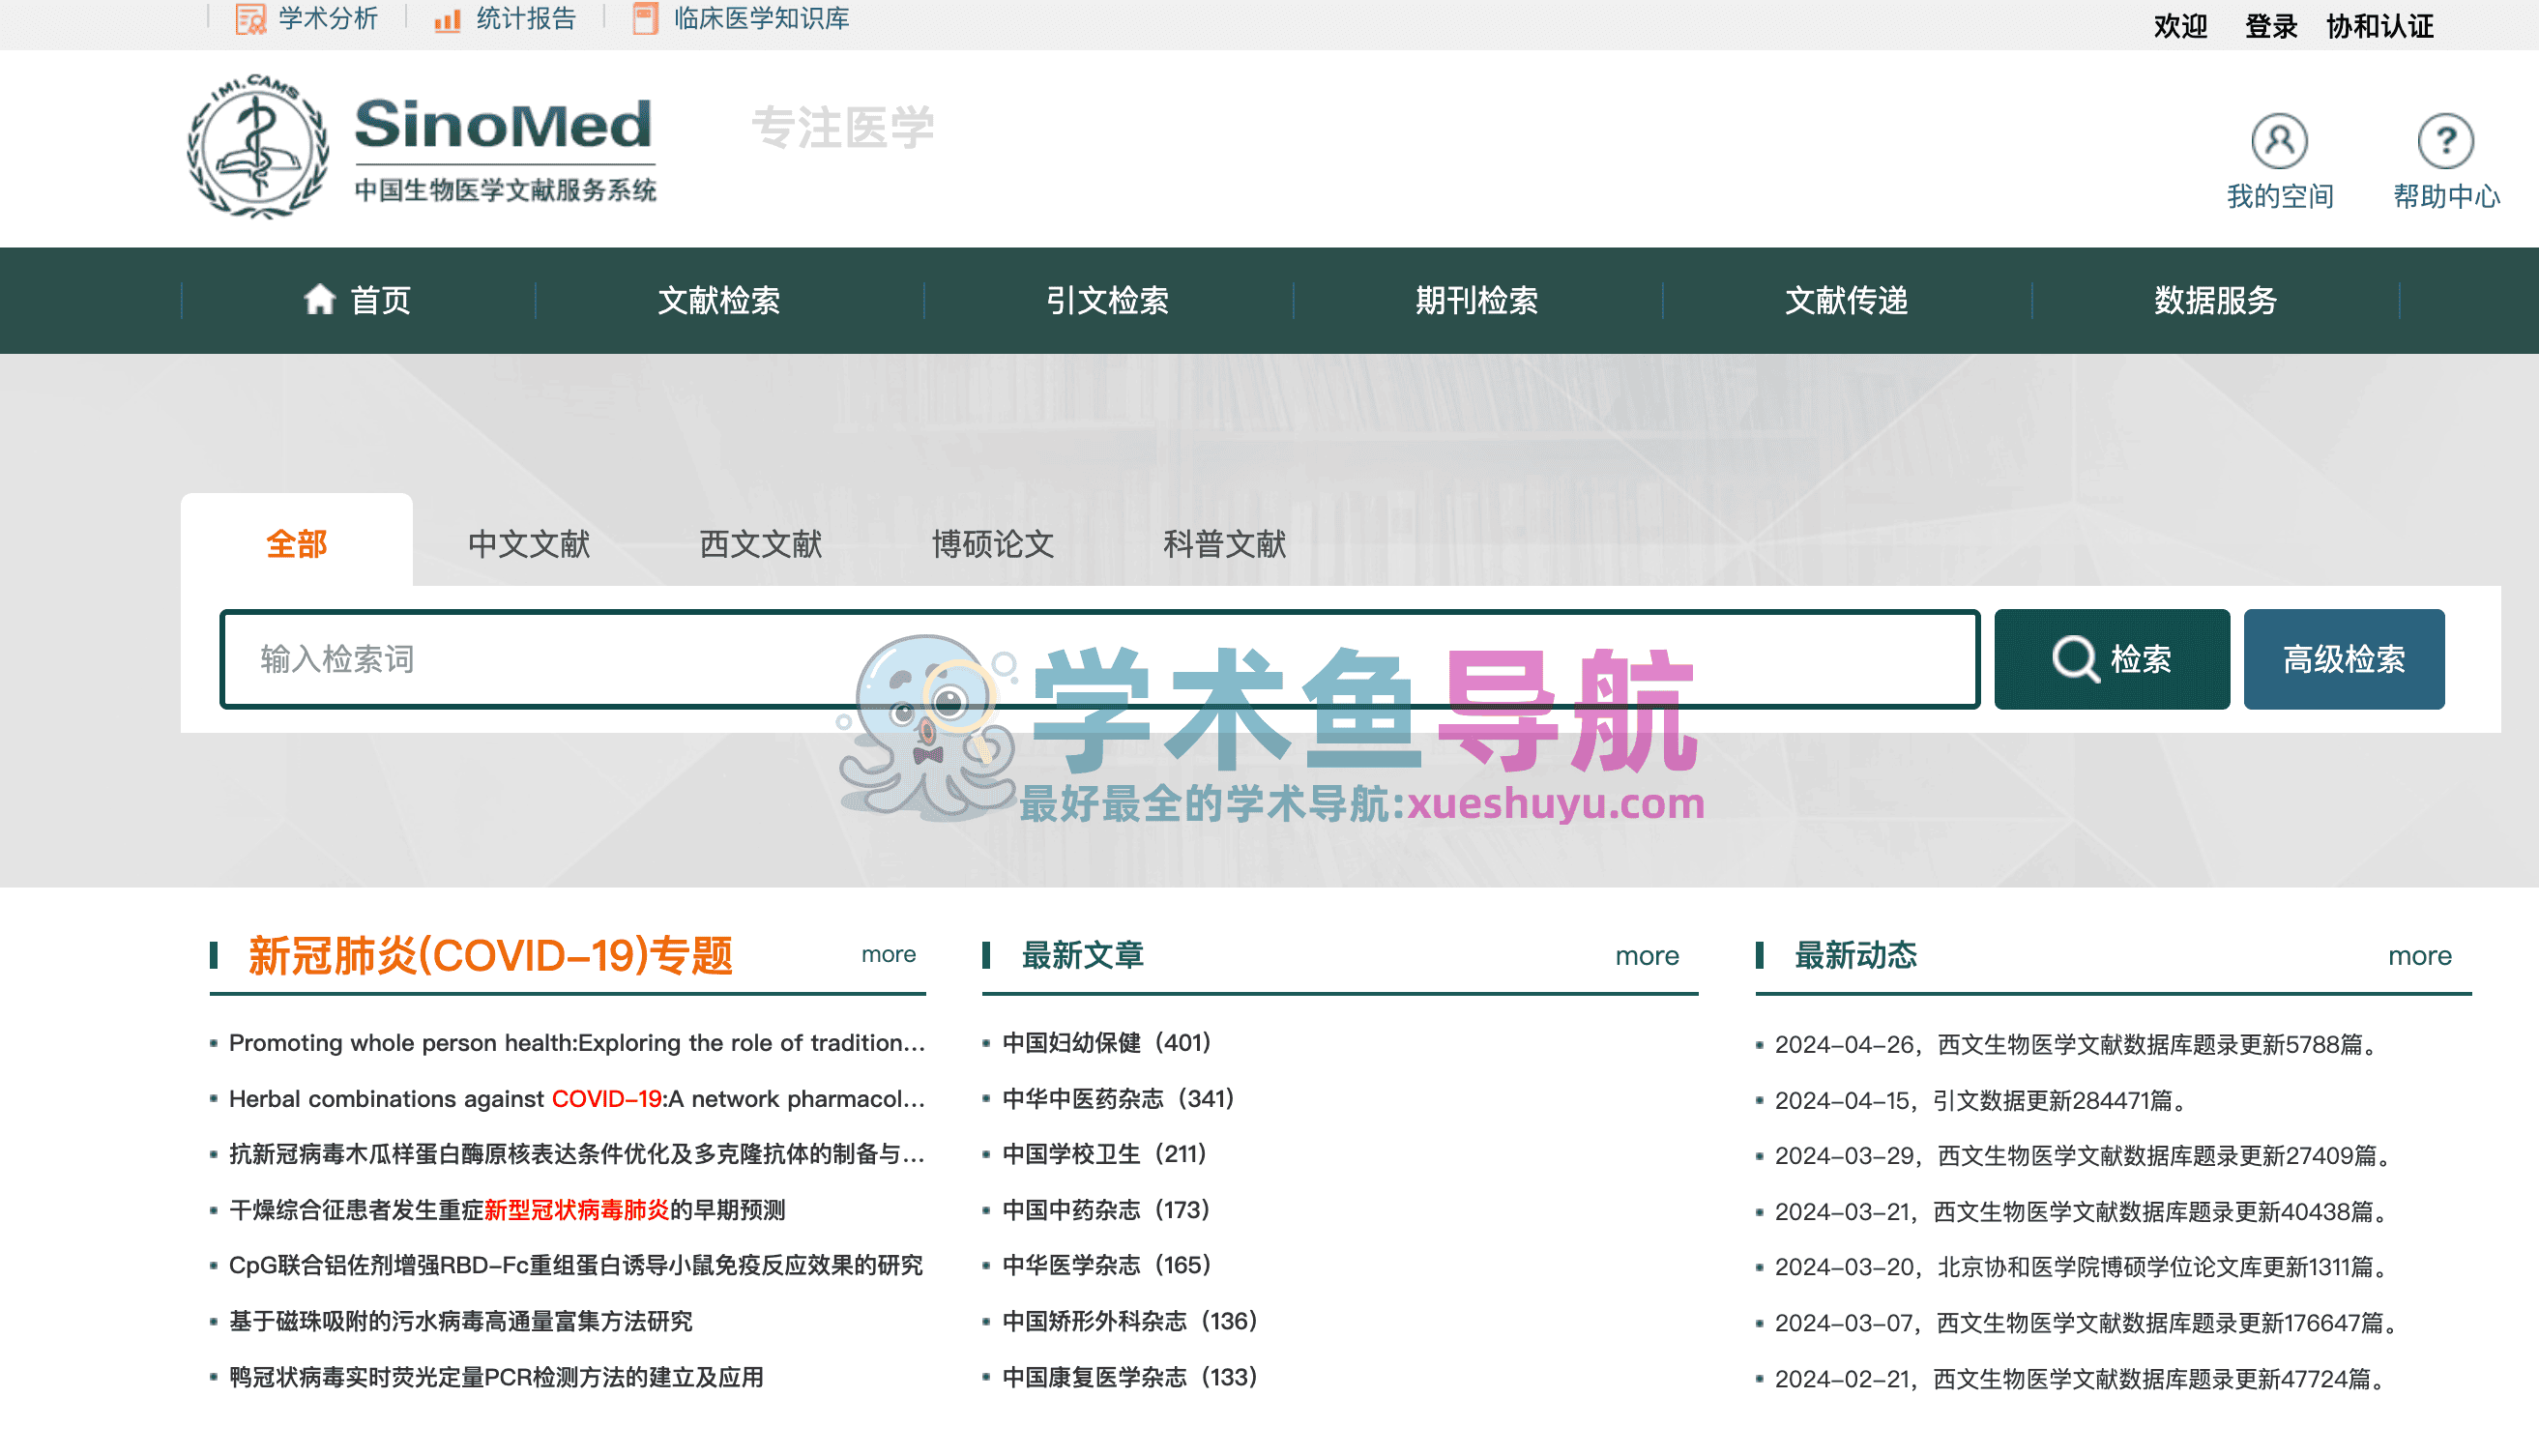Screen dimensions: 2539x1456
Task: Open the 我的空间 user icon
Action: click(x=2278, y=141)
